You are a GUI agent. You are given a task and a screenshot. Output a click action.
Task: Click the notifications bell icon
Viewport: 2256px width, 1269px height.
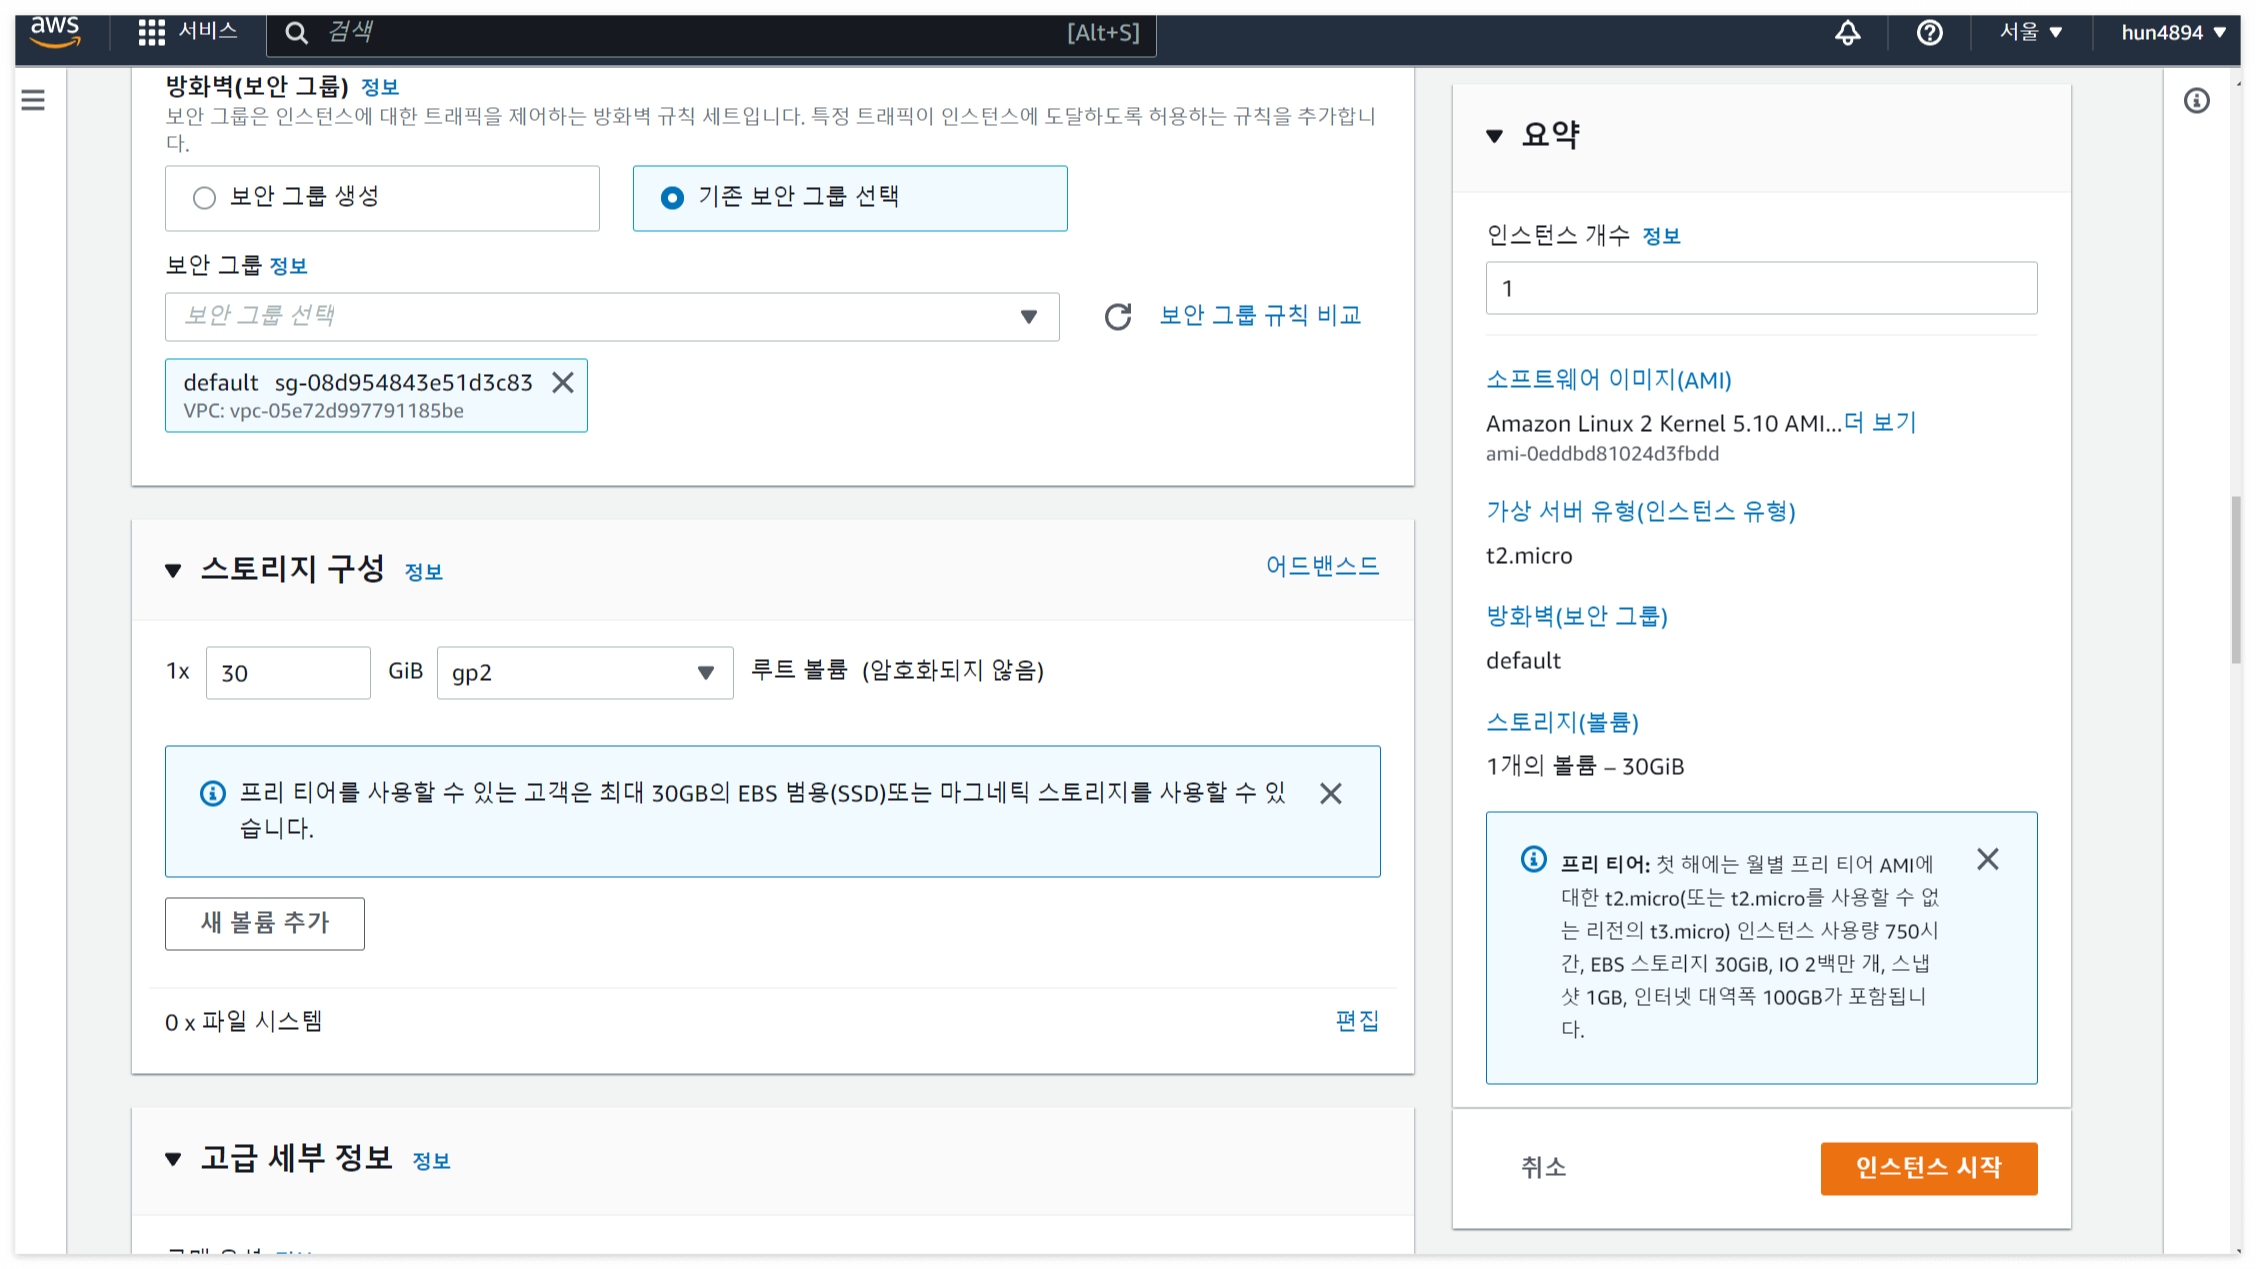click(x=1847, y=32)
